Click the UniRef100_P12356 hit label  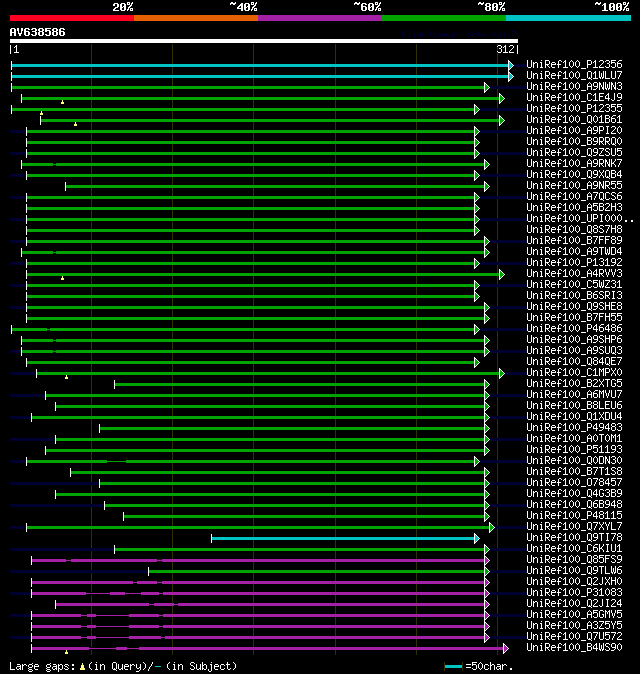click(574, 64)
